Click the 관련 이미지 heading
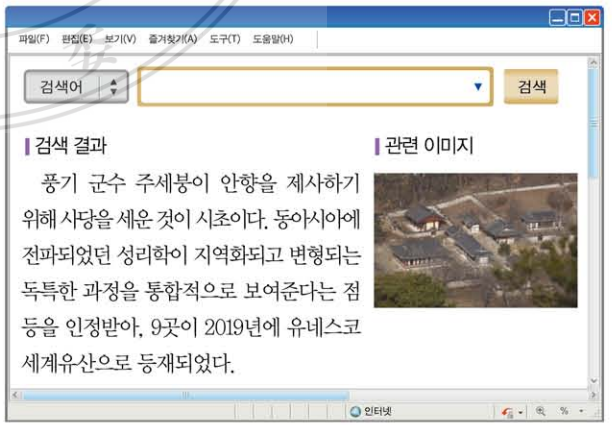Screen dimensions: 612x425 429,146
